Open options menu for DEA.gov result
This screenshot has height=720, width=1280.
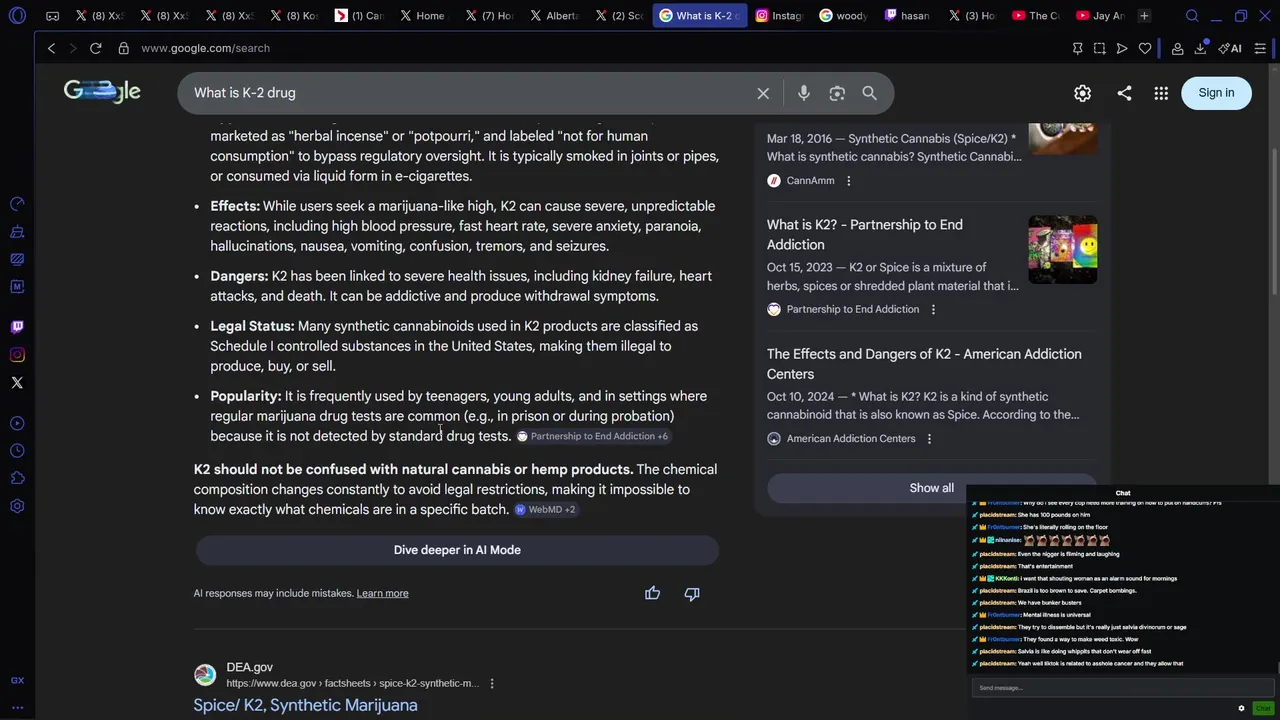click(x=492, y=684)
